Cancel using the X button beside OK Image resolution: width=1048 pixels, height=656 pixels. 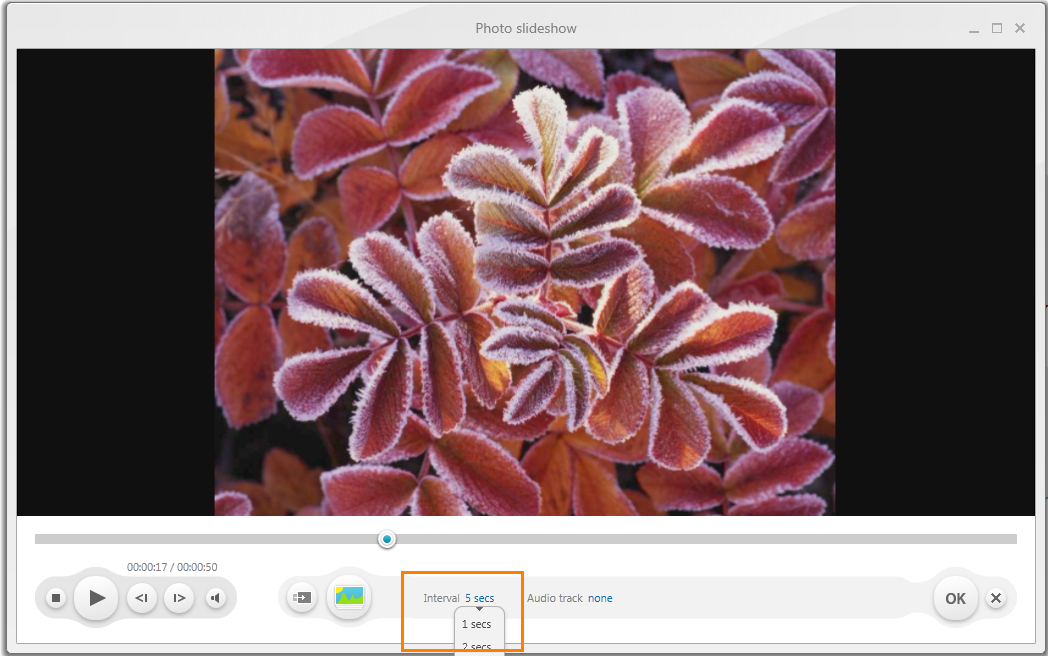[996, 598]
